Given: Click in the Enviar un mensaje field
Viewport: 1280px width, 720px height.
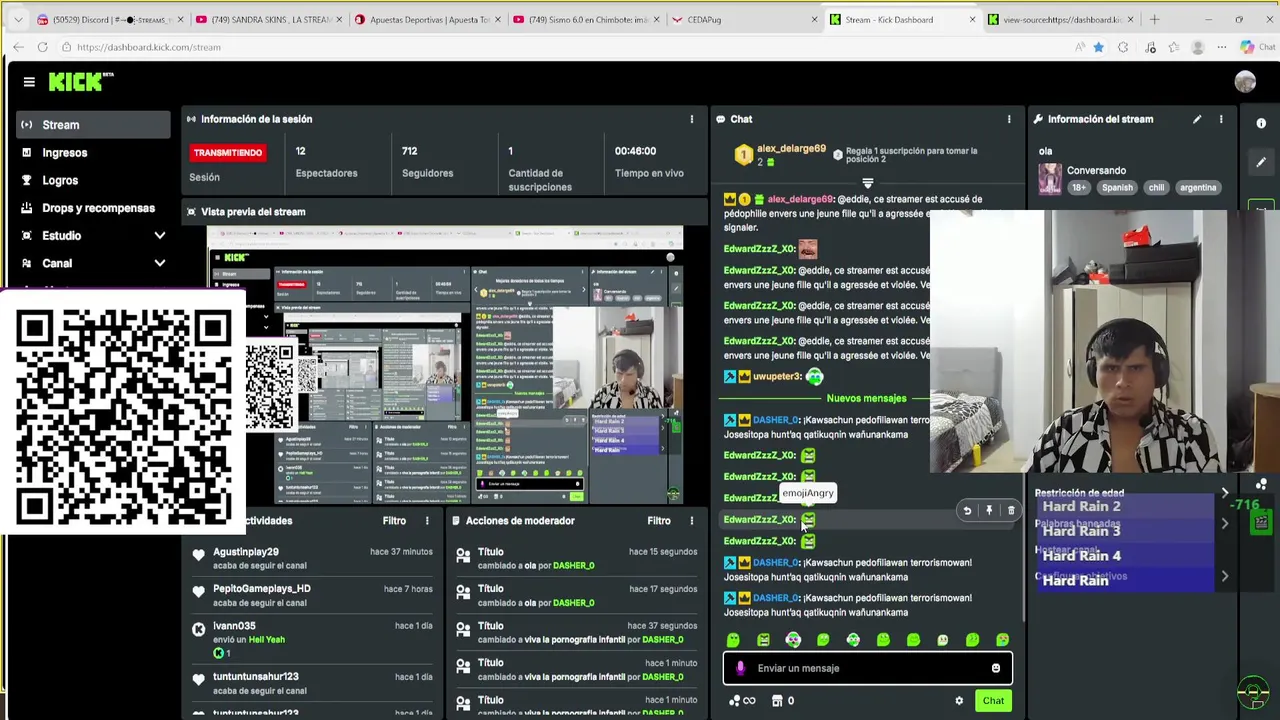Looking at the screenshot, I should [x=868, y=668].
